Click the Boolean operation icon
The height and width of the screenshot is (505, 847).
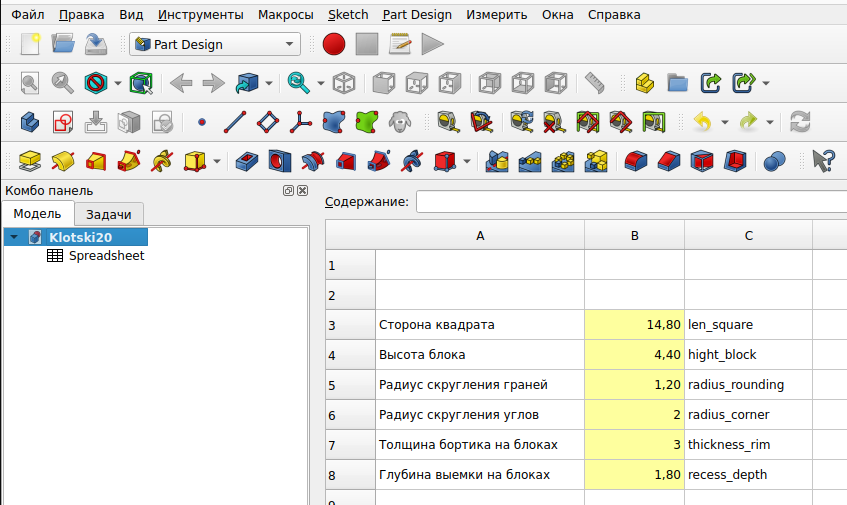775,160
